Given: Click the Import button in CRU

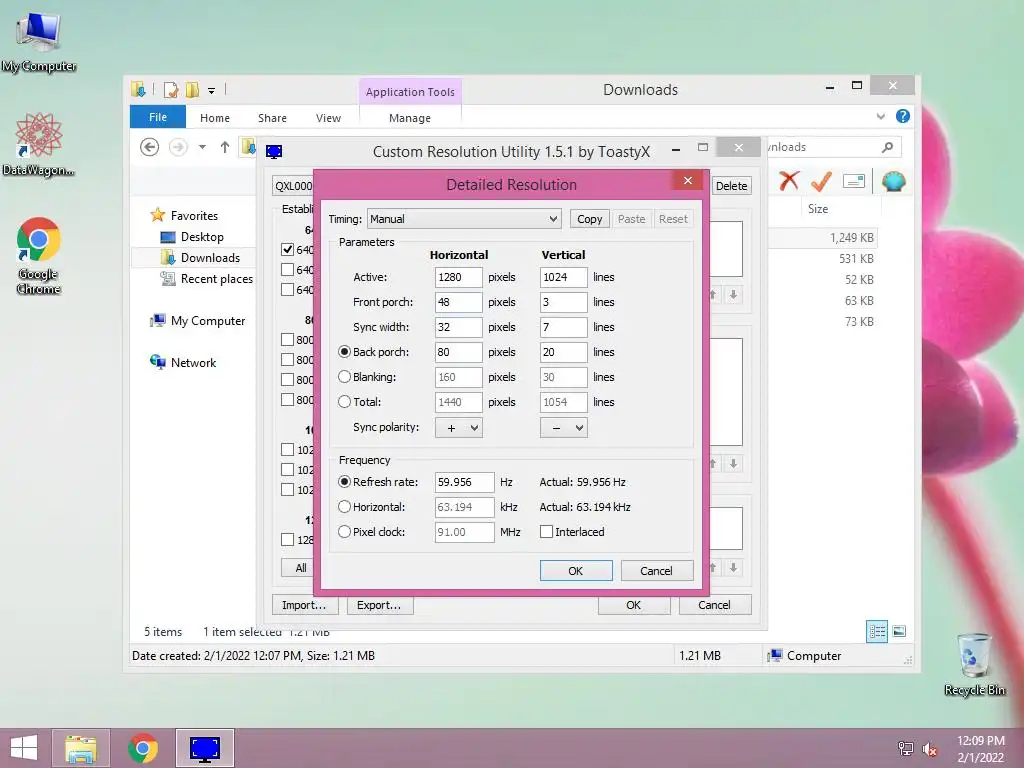Looking at the screenshot, I should pyautogui.click(x=304, y=605).
